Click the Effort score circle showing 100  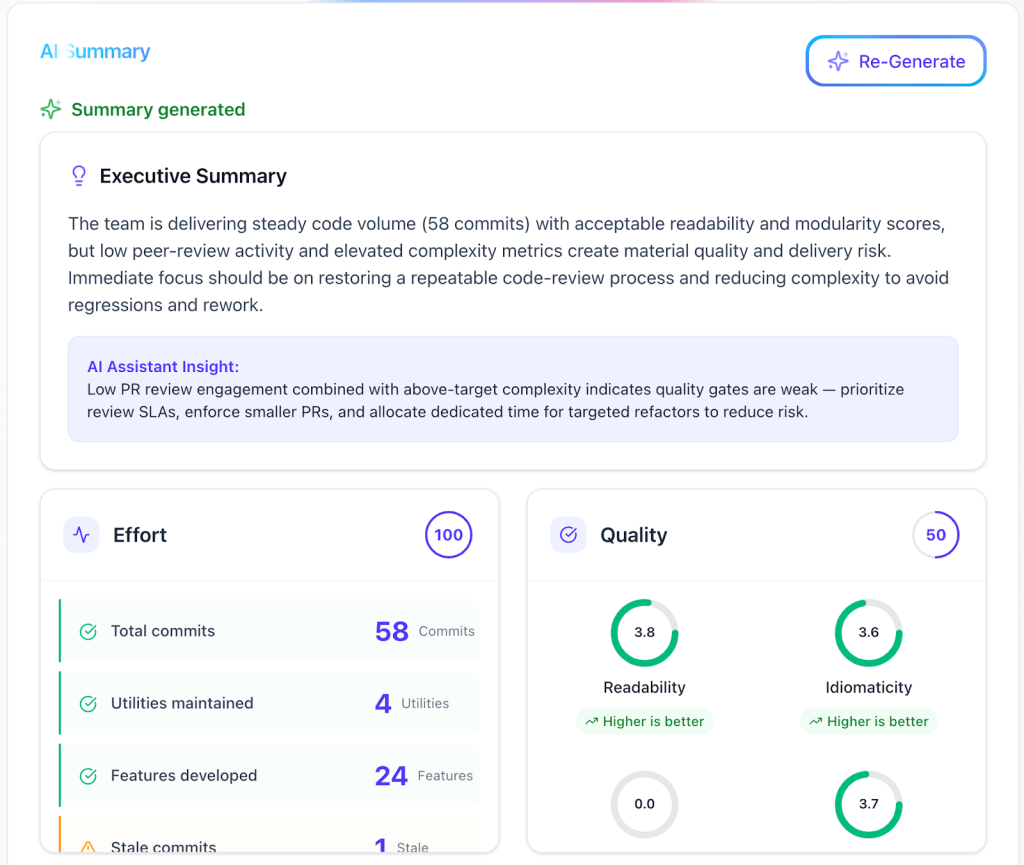coord(449,535)
